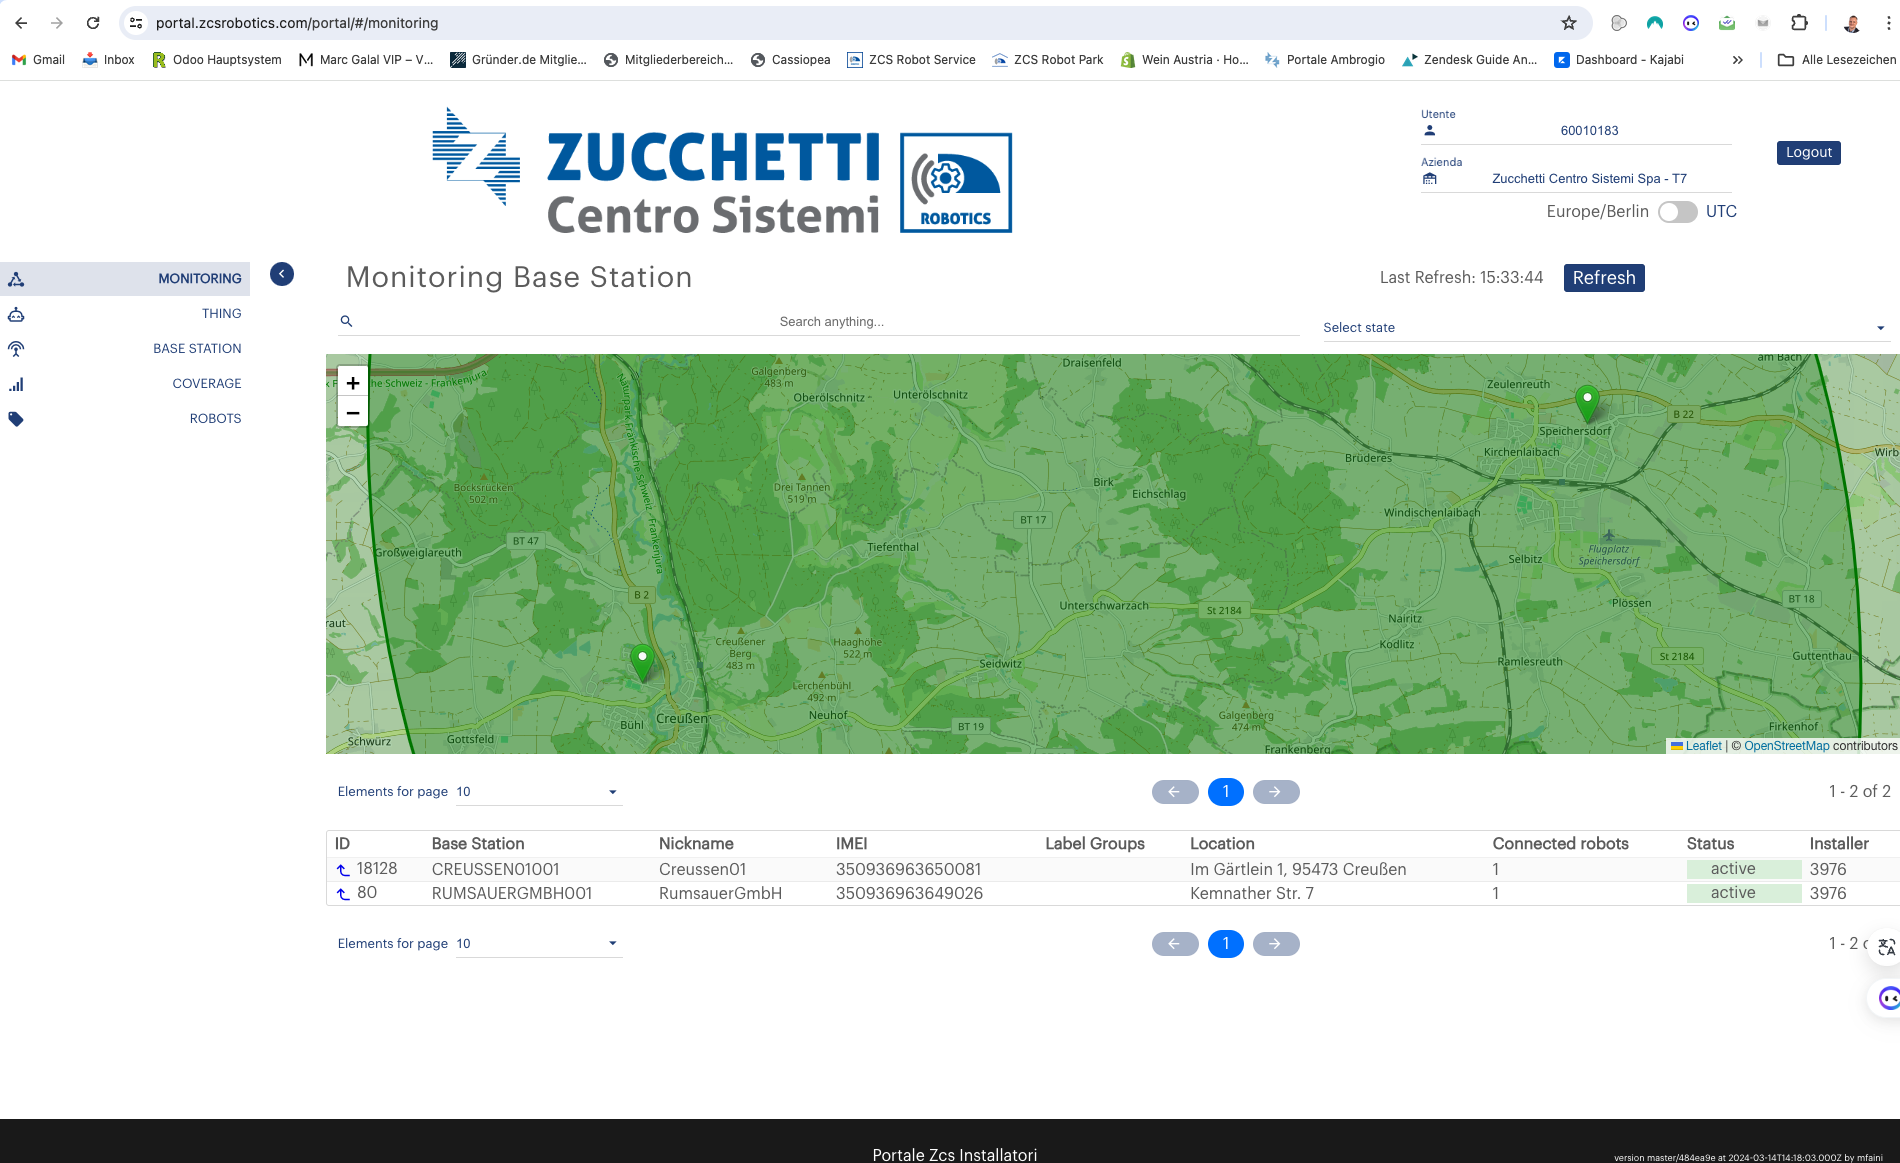Click the Search anything input field

click(830, 322)
